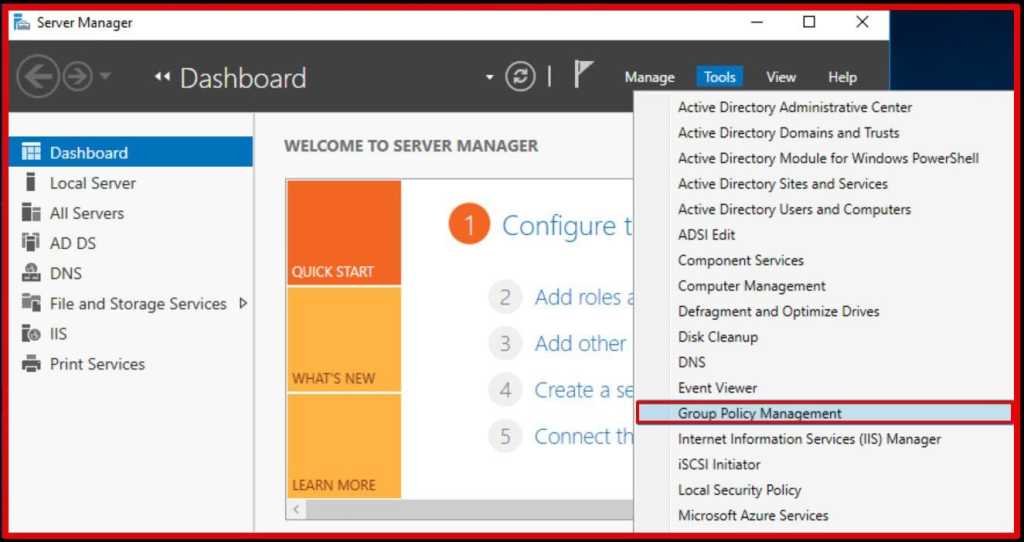Open the notifications flag icon

(x=583, y=74)
